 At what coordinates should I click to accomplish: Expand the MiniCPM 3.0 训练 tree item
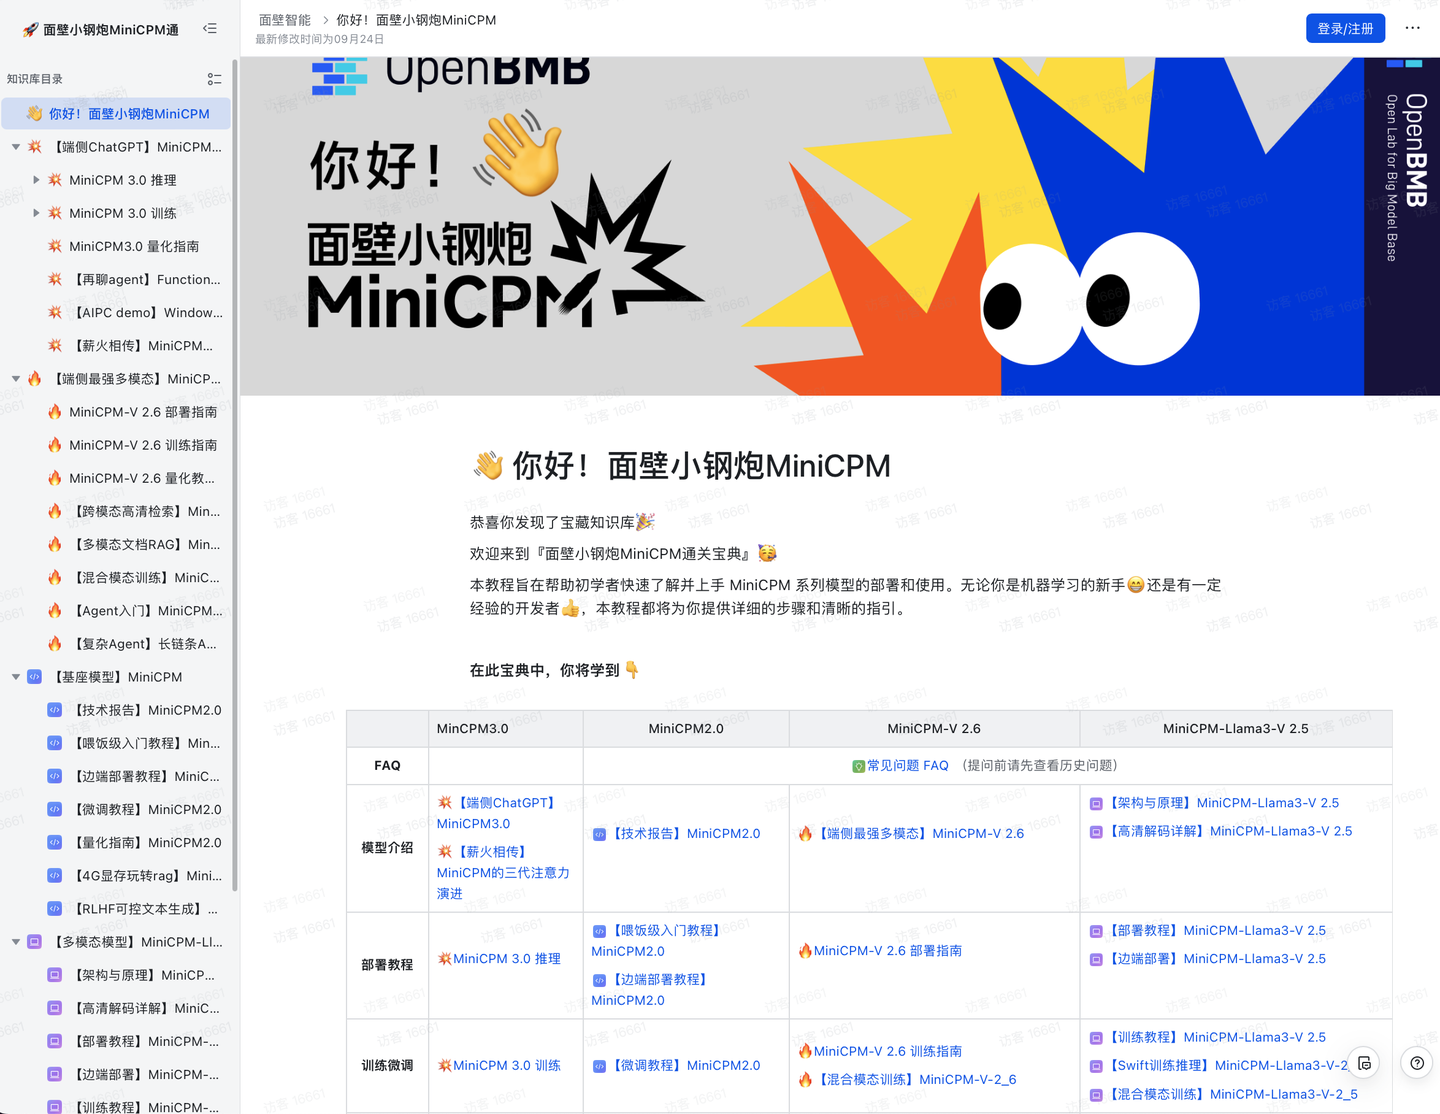37,212
